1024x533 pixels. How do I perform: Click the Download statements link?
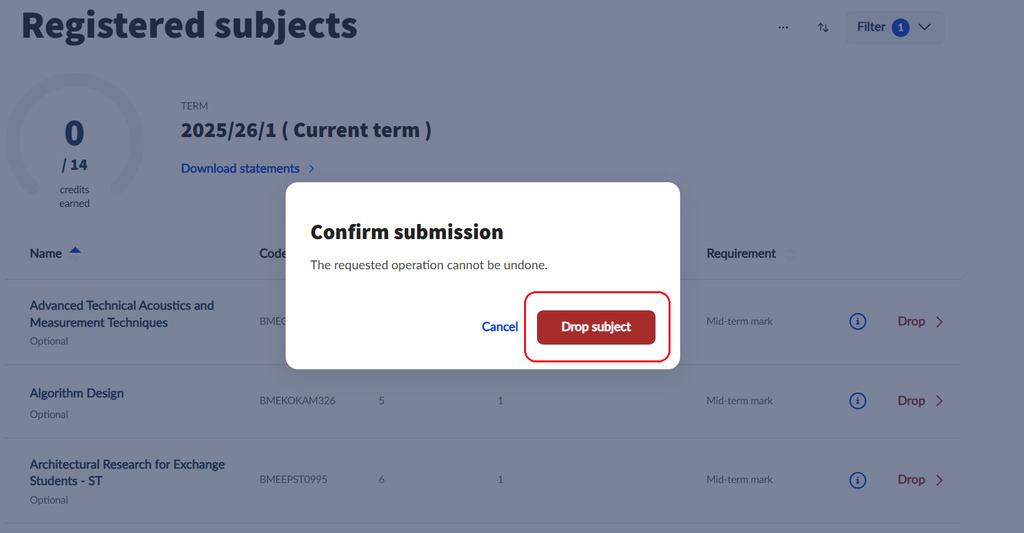coord(240,168)
